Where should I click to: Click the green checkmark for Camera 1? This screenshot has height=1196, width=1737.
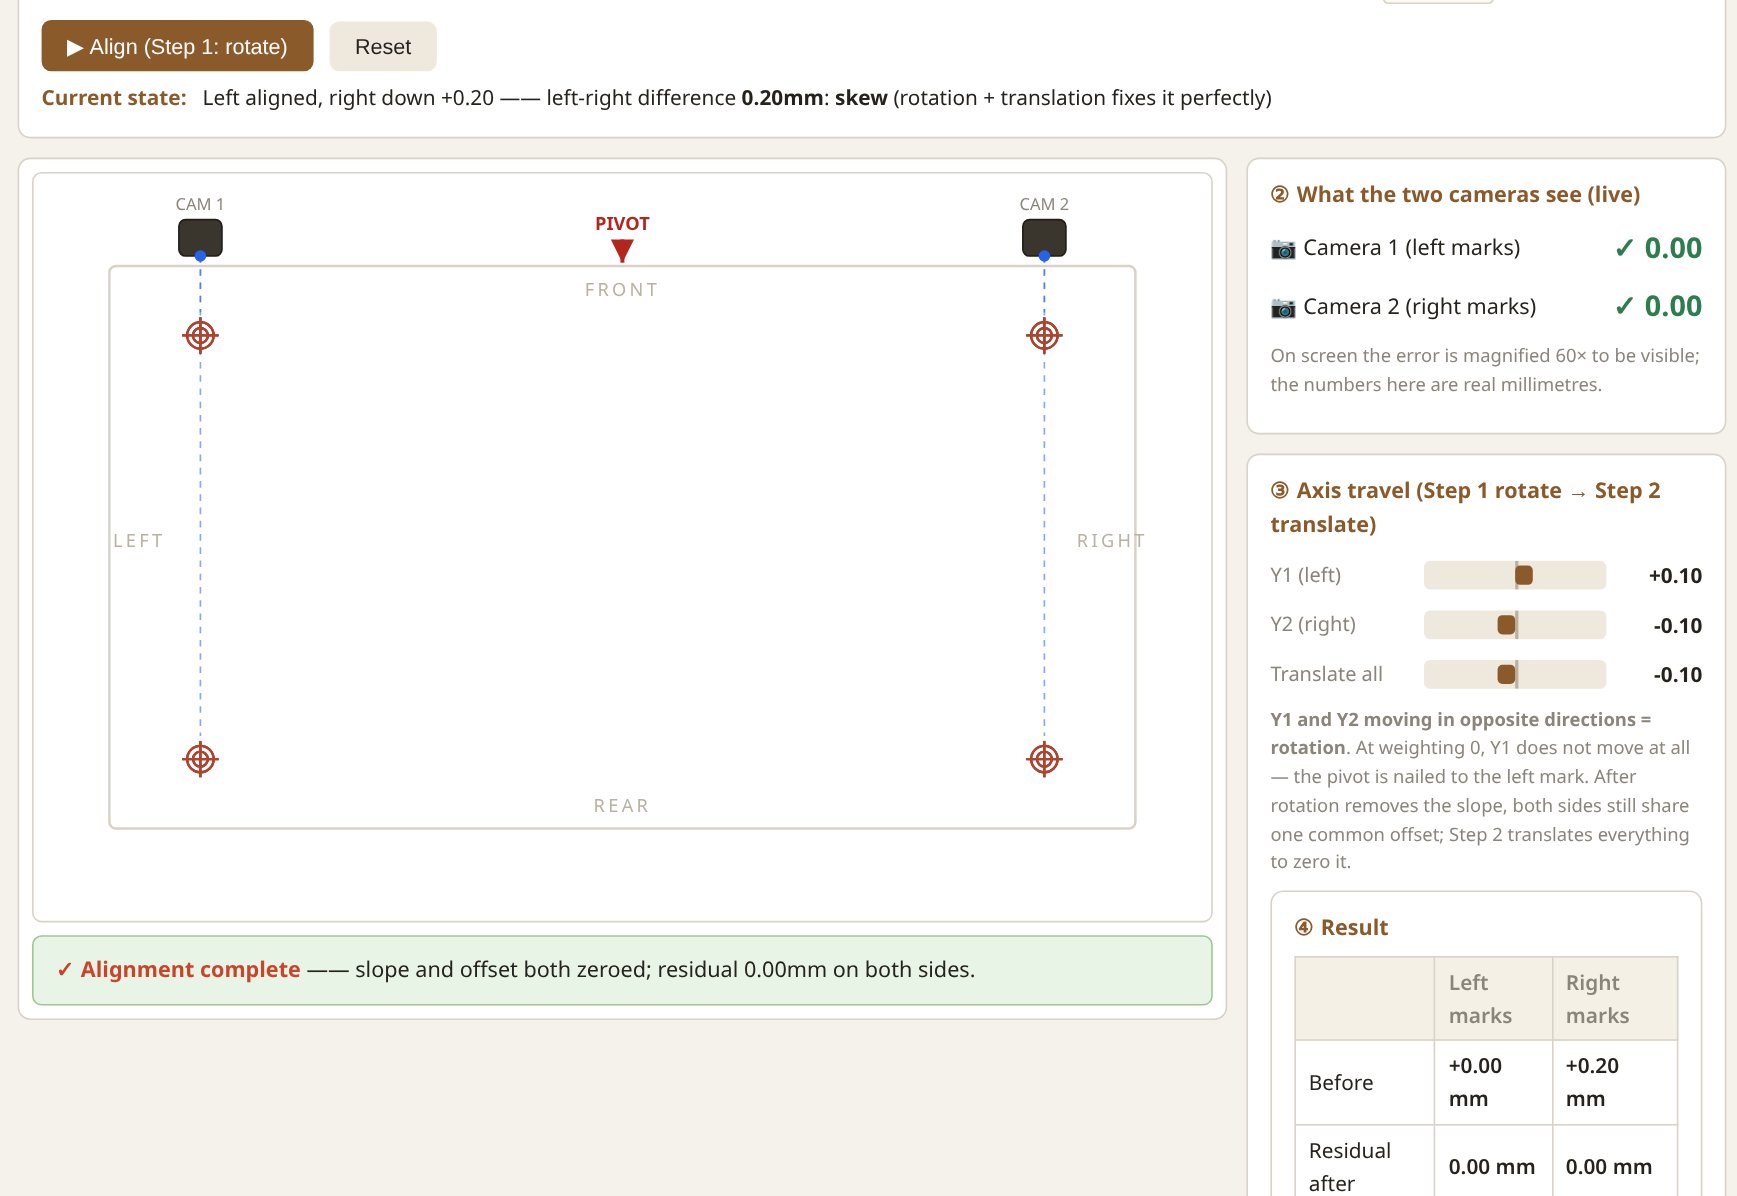[1624, 248]
